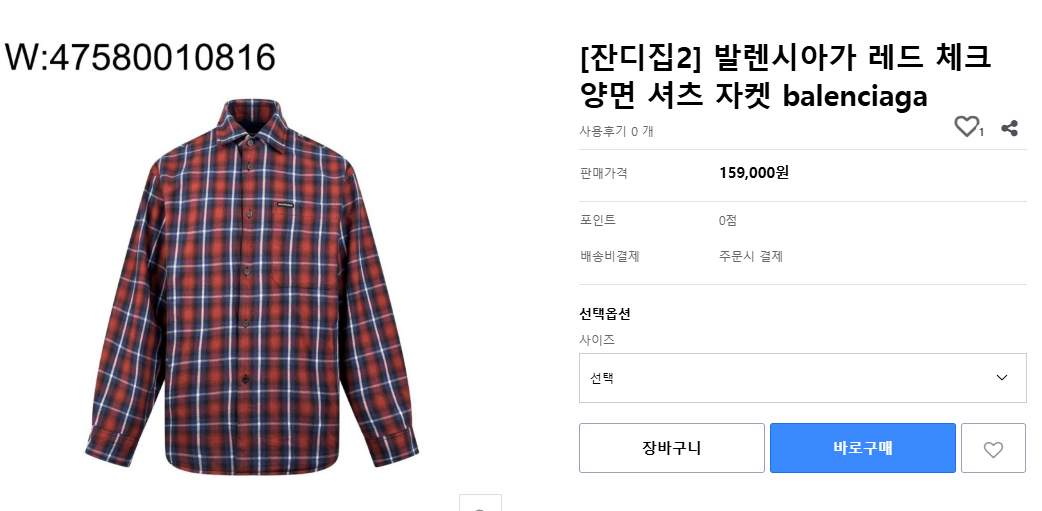Click the heart like icon beside the title
1042x511 pixels.
click(x=965, y=127)
